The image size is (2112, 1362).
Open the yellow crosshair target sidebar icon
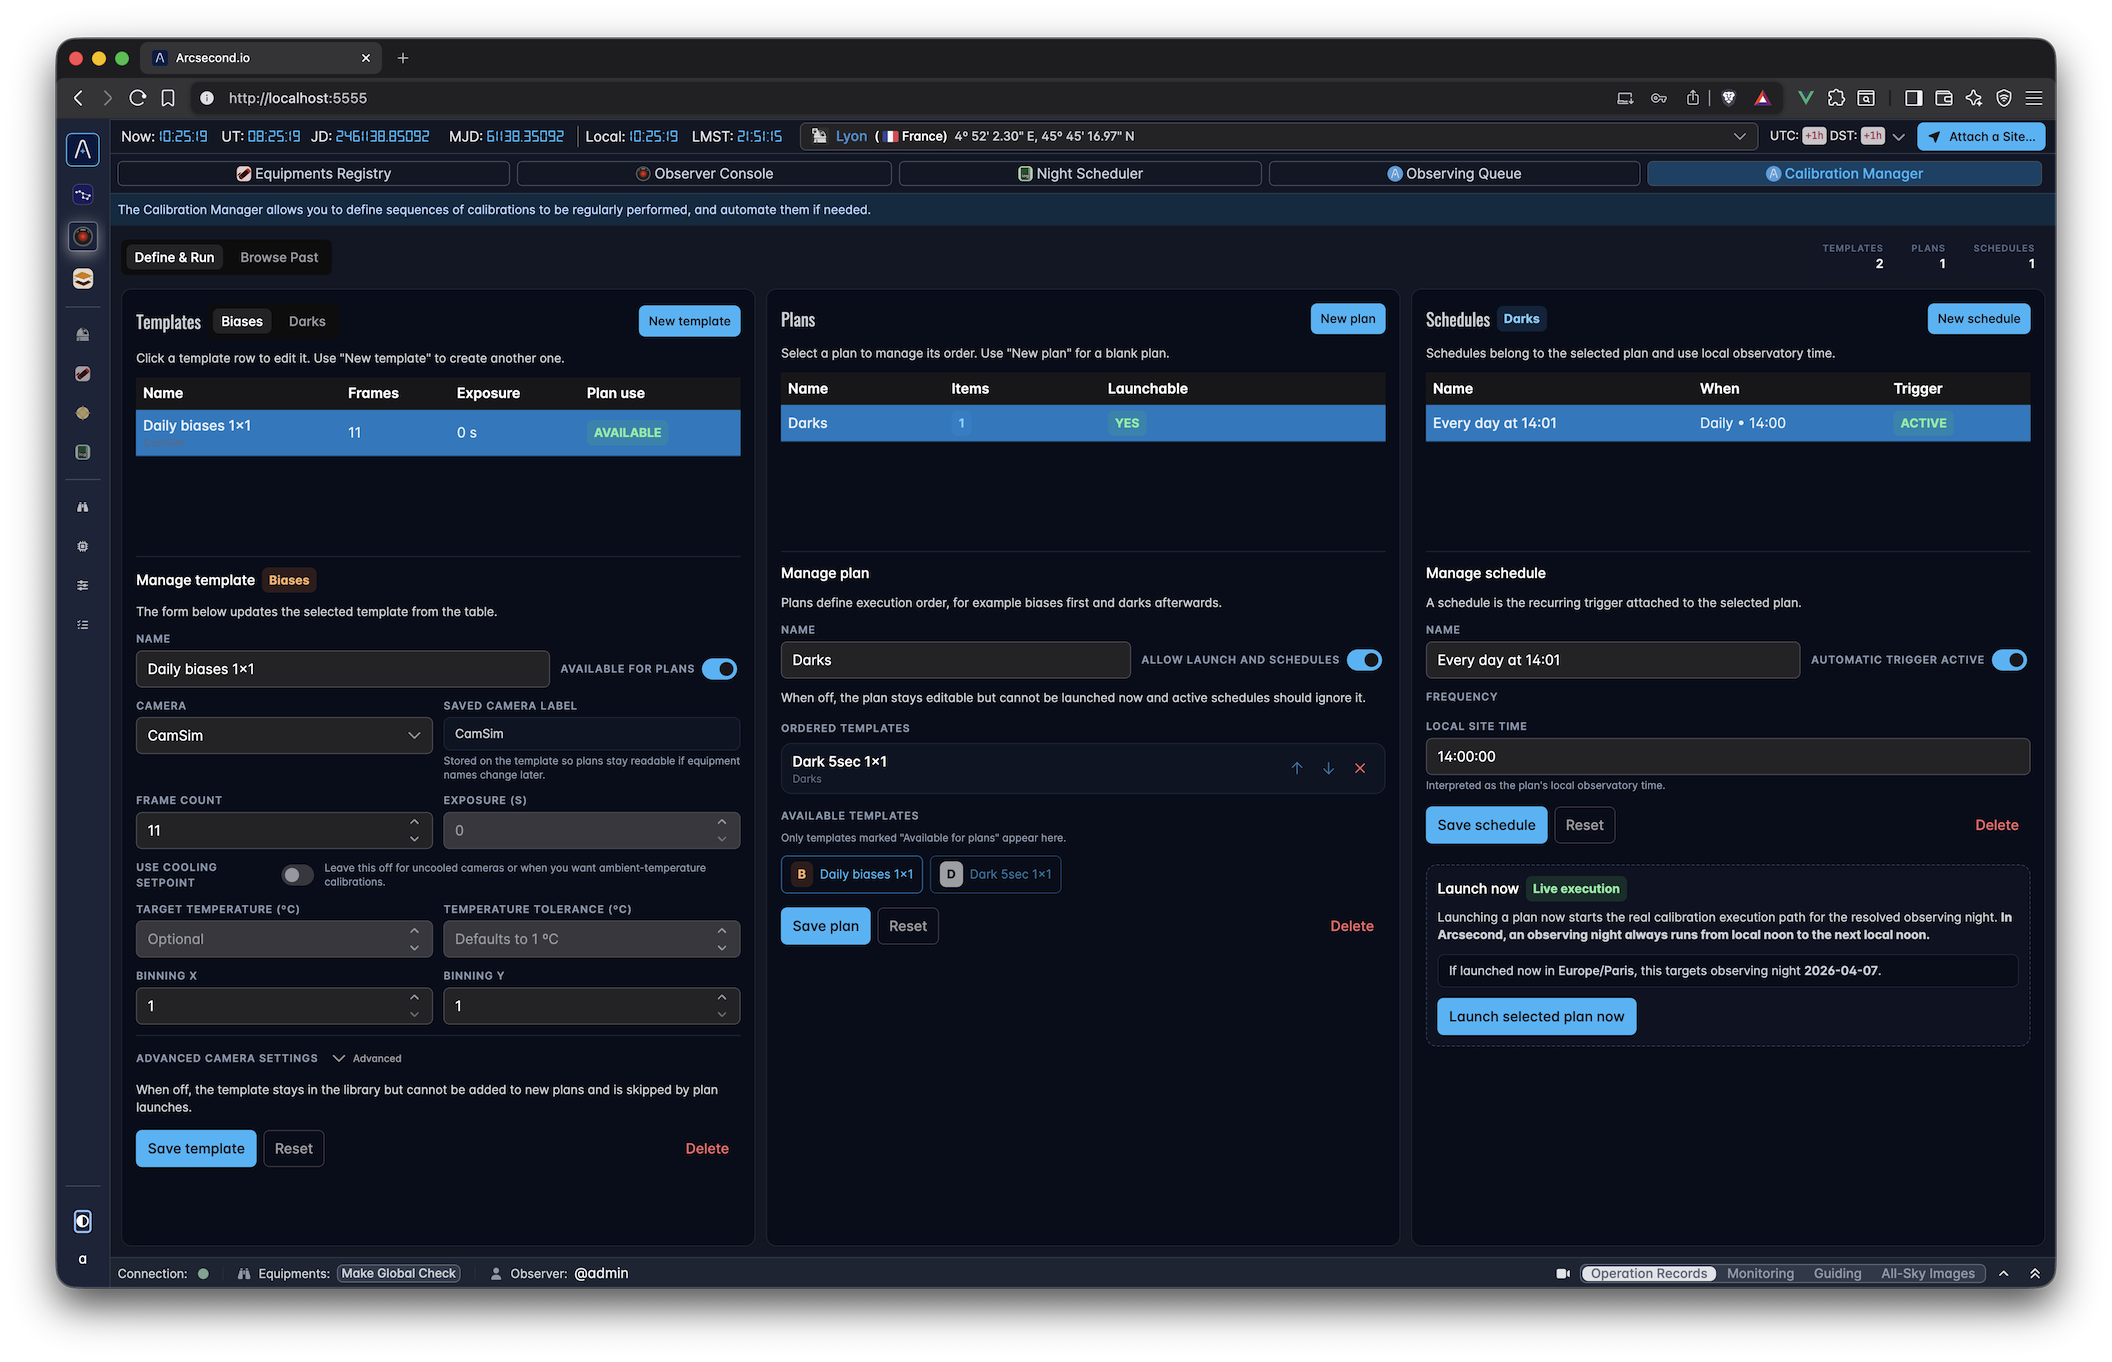point(83,413)
